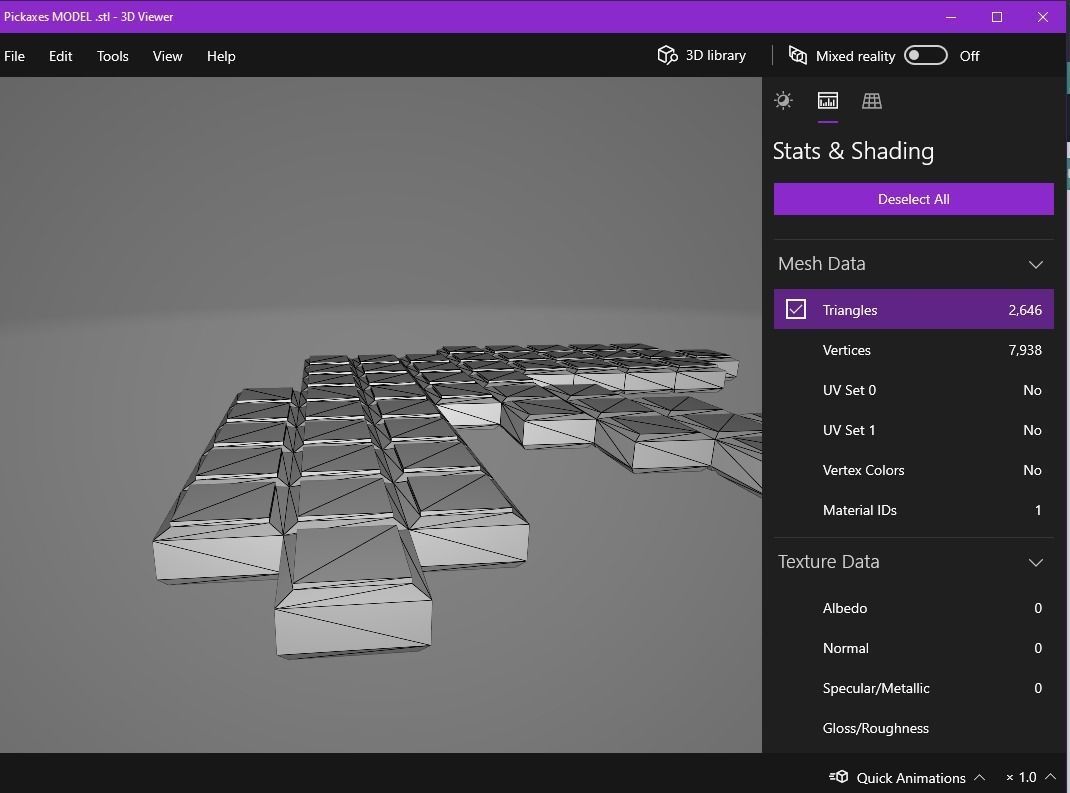Uncheck the Triangles checkbox

pyautogui.click(x=796, y=309)
